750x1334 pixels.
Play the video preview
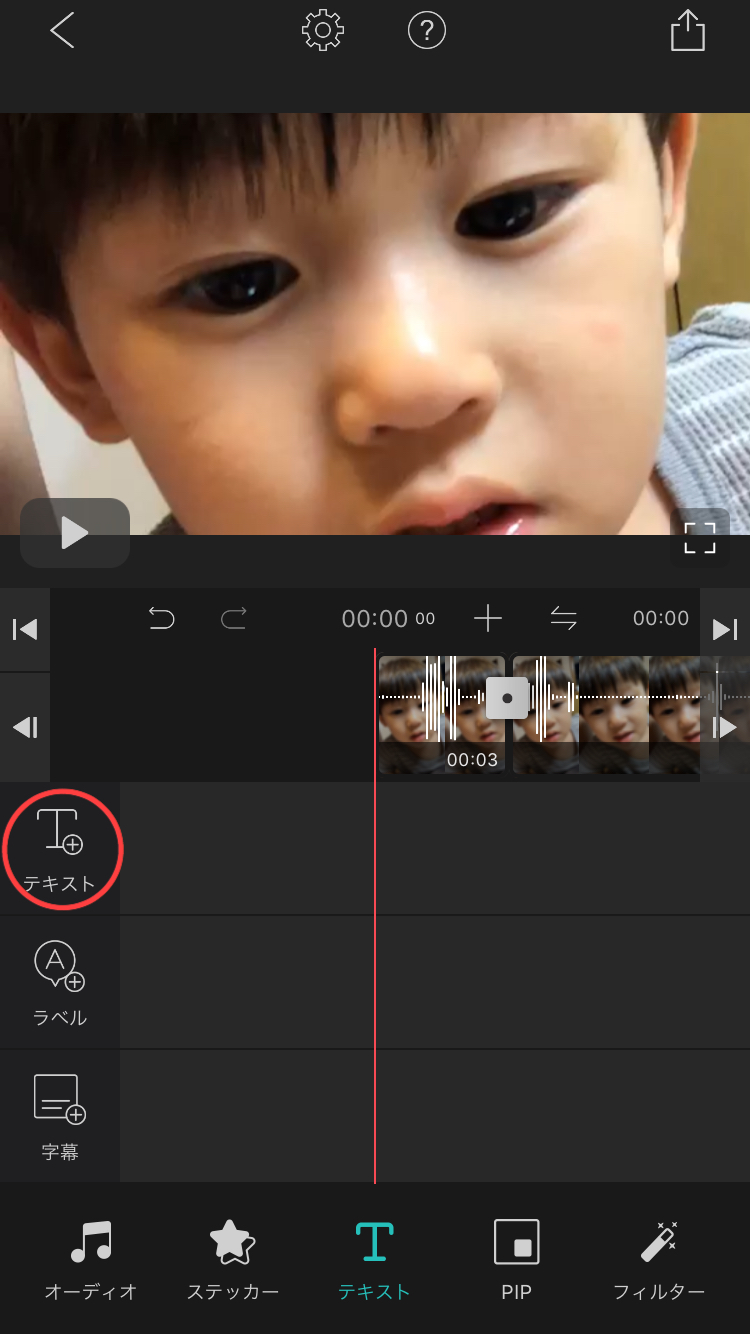tap(75, 533)
